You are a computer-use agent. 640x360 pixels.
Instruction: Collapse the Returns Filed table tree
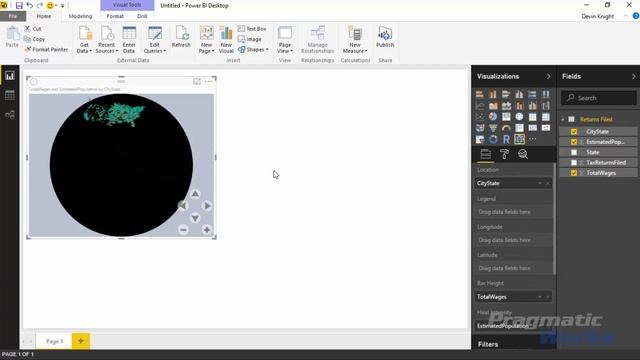tap(563, 120)
